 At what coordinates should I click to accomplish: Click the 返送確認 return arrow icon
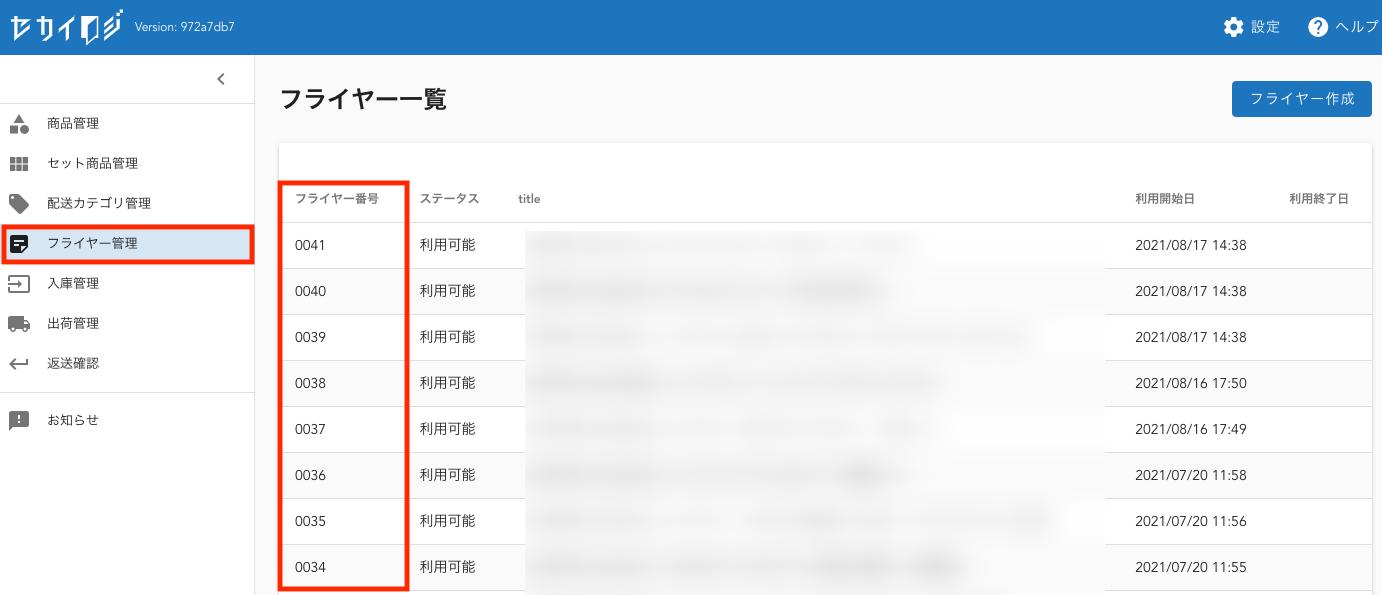[x=19, y=364]
